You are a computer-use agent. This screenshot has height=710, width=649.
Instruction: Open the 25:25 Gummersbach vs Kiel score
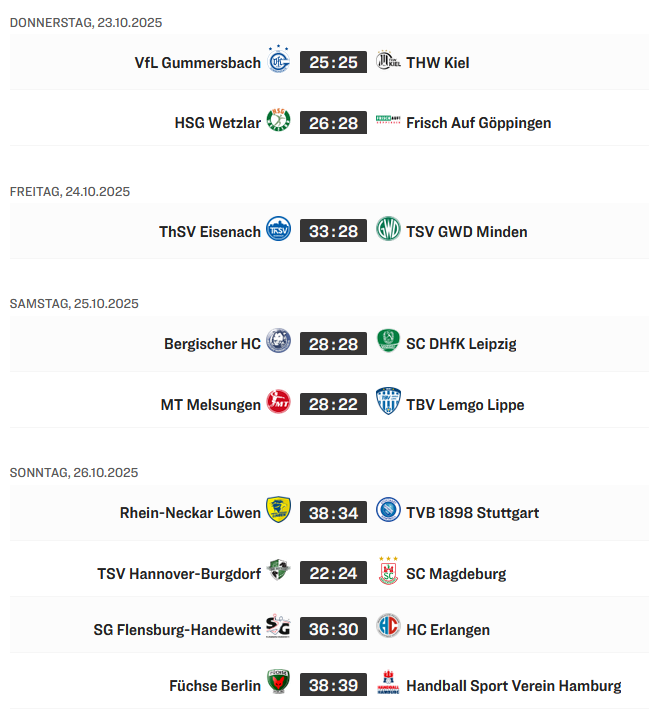point(333,62)
